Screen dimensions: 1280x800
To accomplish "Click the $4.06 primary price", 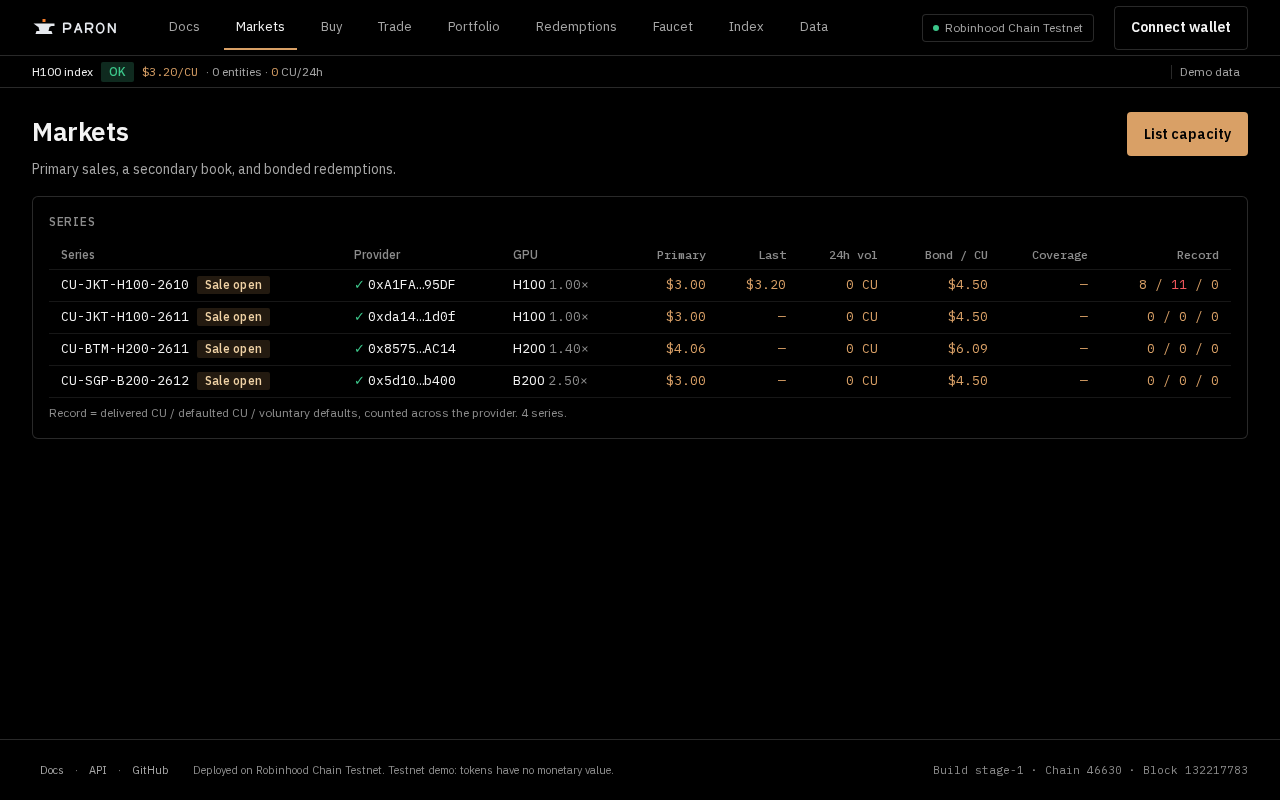I will (x=686, y=349).
